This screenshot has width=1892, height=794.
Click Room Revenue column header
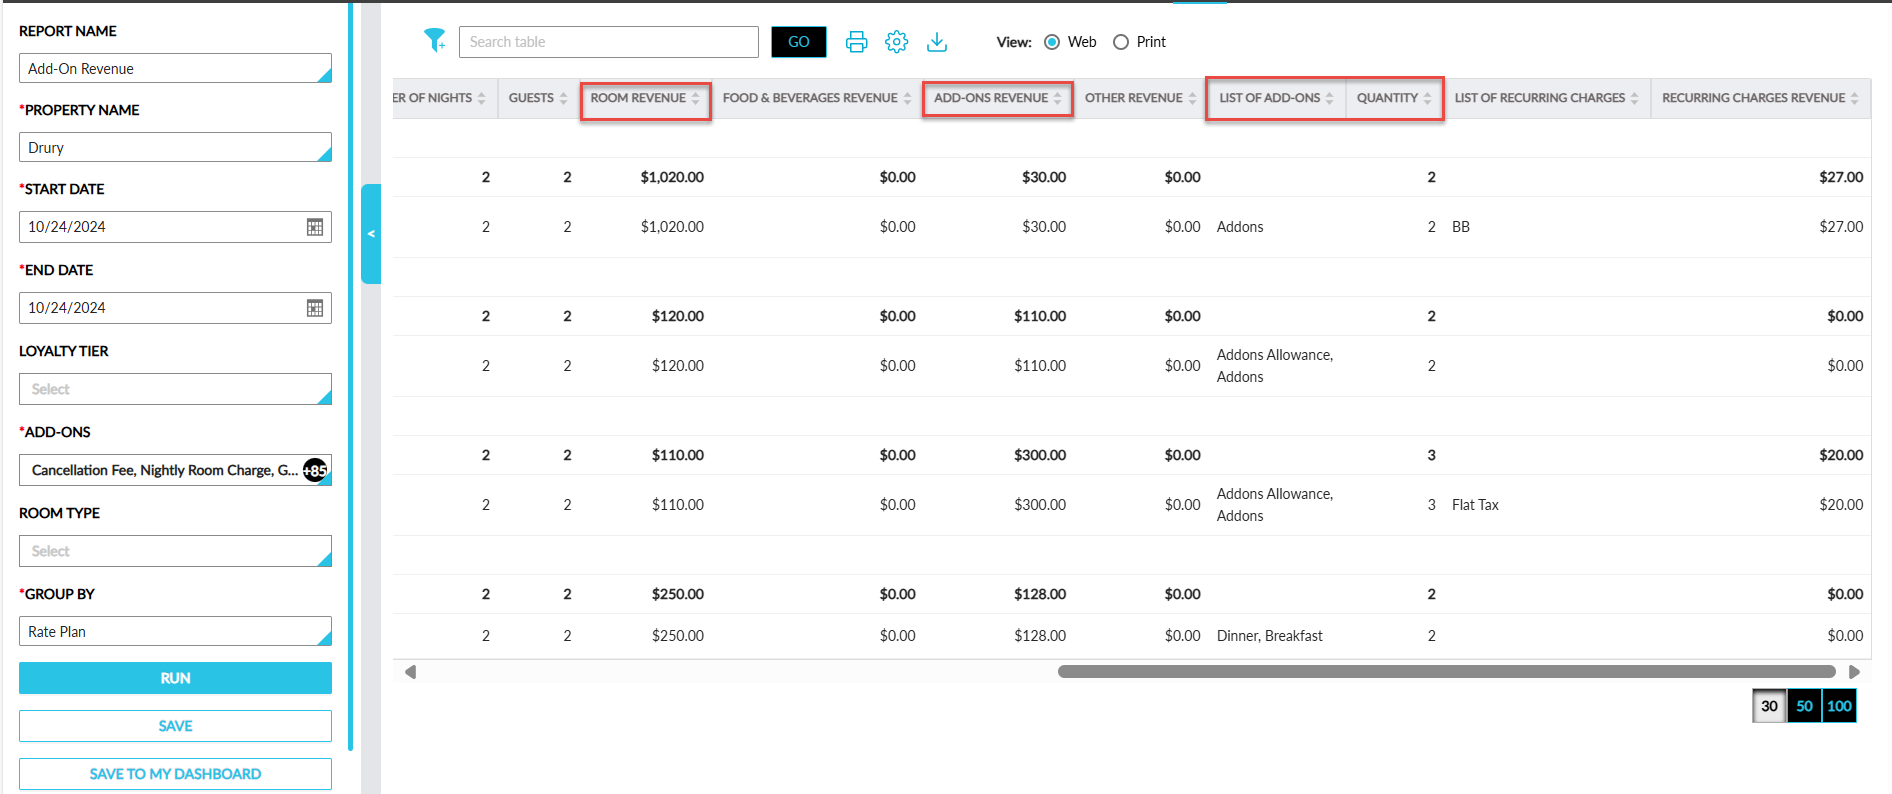coord(638,98)
